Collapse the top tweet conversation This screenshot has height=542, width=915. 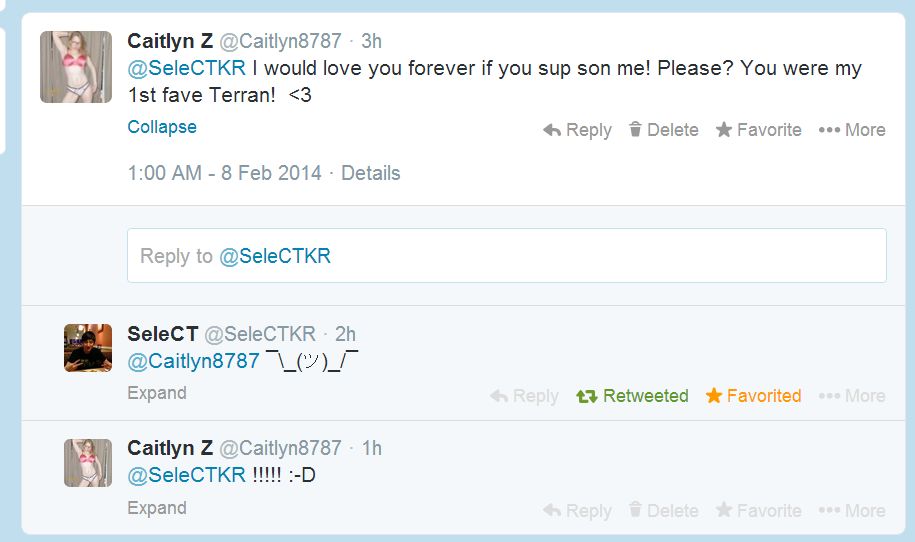(162, 127)
